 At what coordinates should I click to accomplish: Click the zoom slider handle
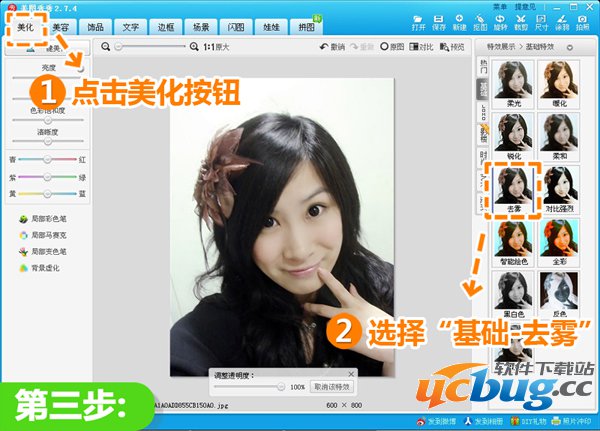click(x=119, y=47)
